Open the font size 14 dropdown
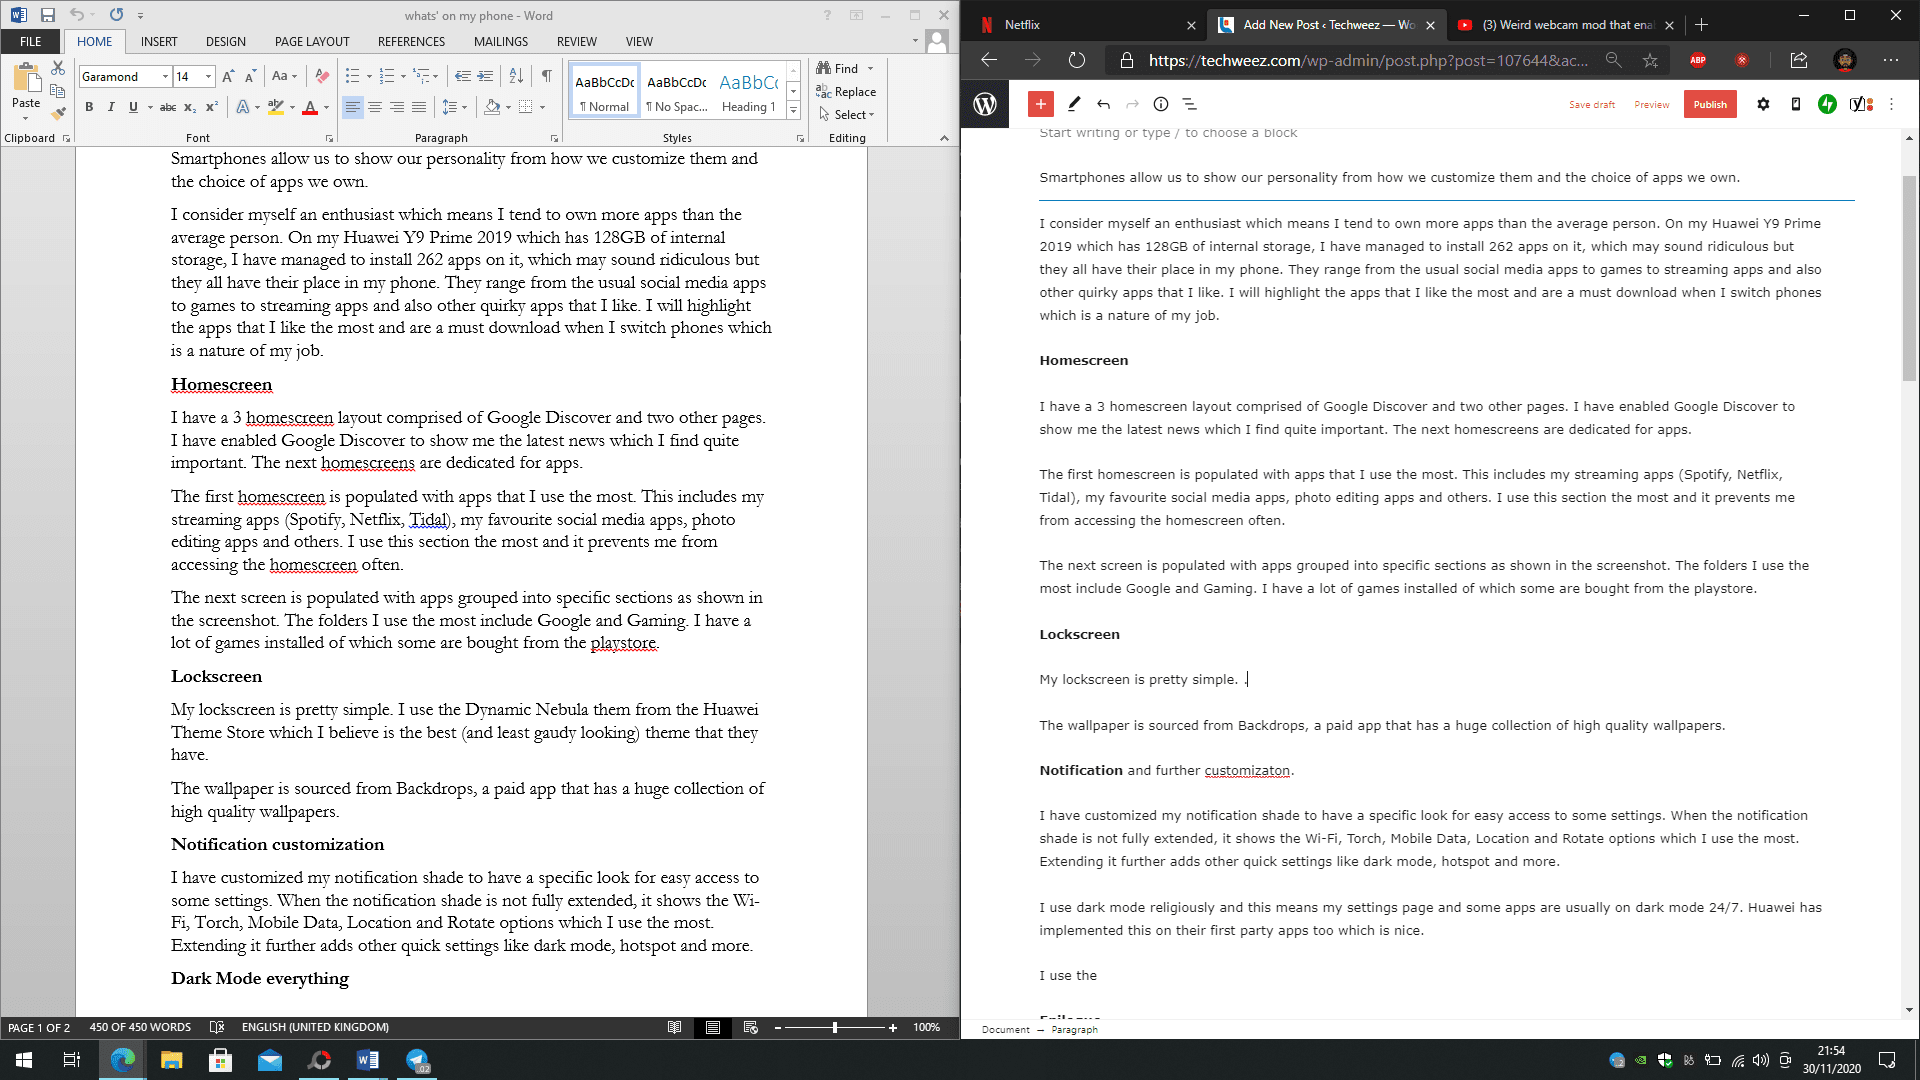 [208, 77]
